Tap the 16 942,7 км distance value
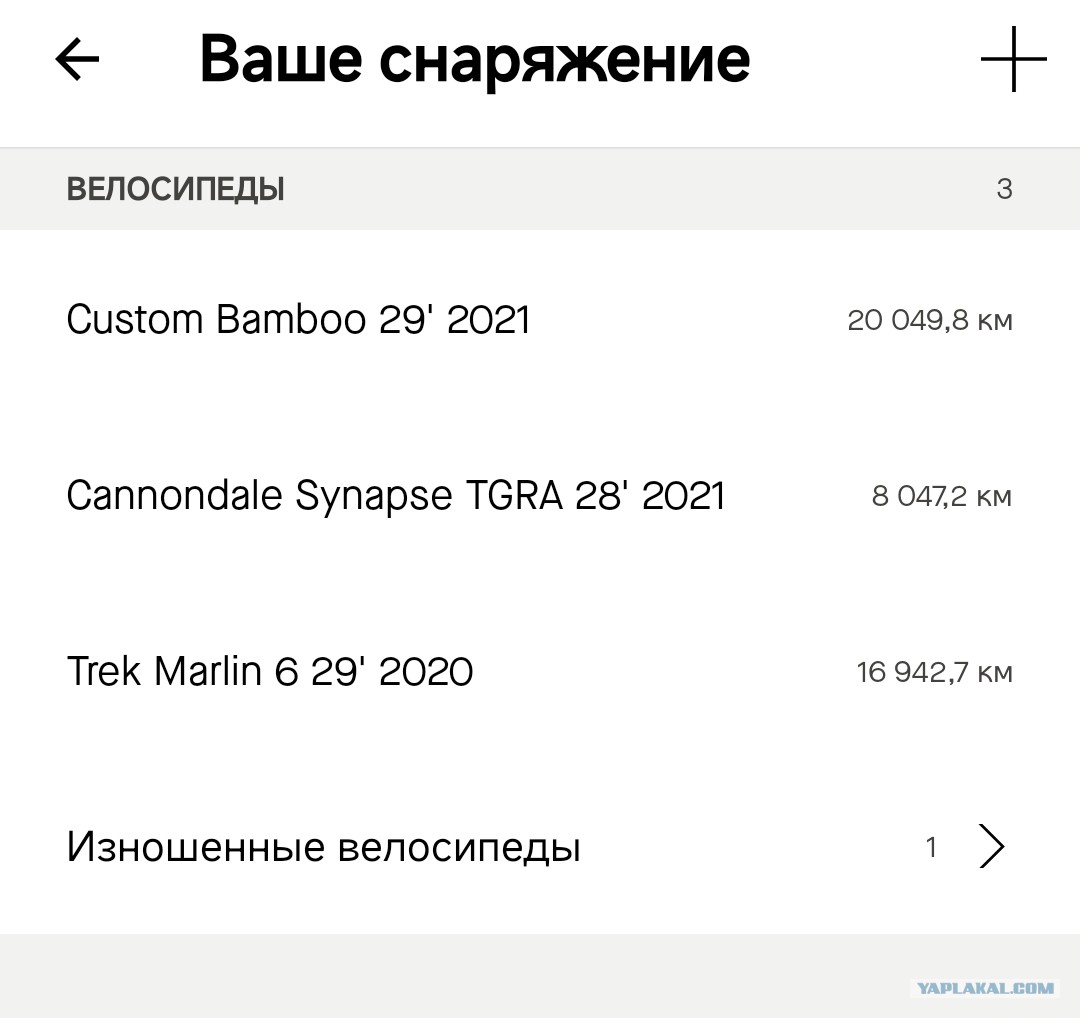1080x1018 pixels. point(935,672)
